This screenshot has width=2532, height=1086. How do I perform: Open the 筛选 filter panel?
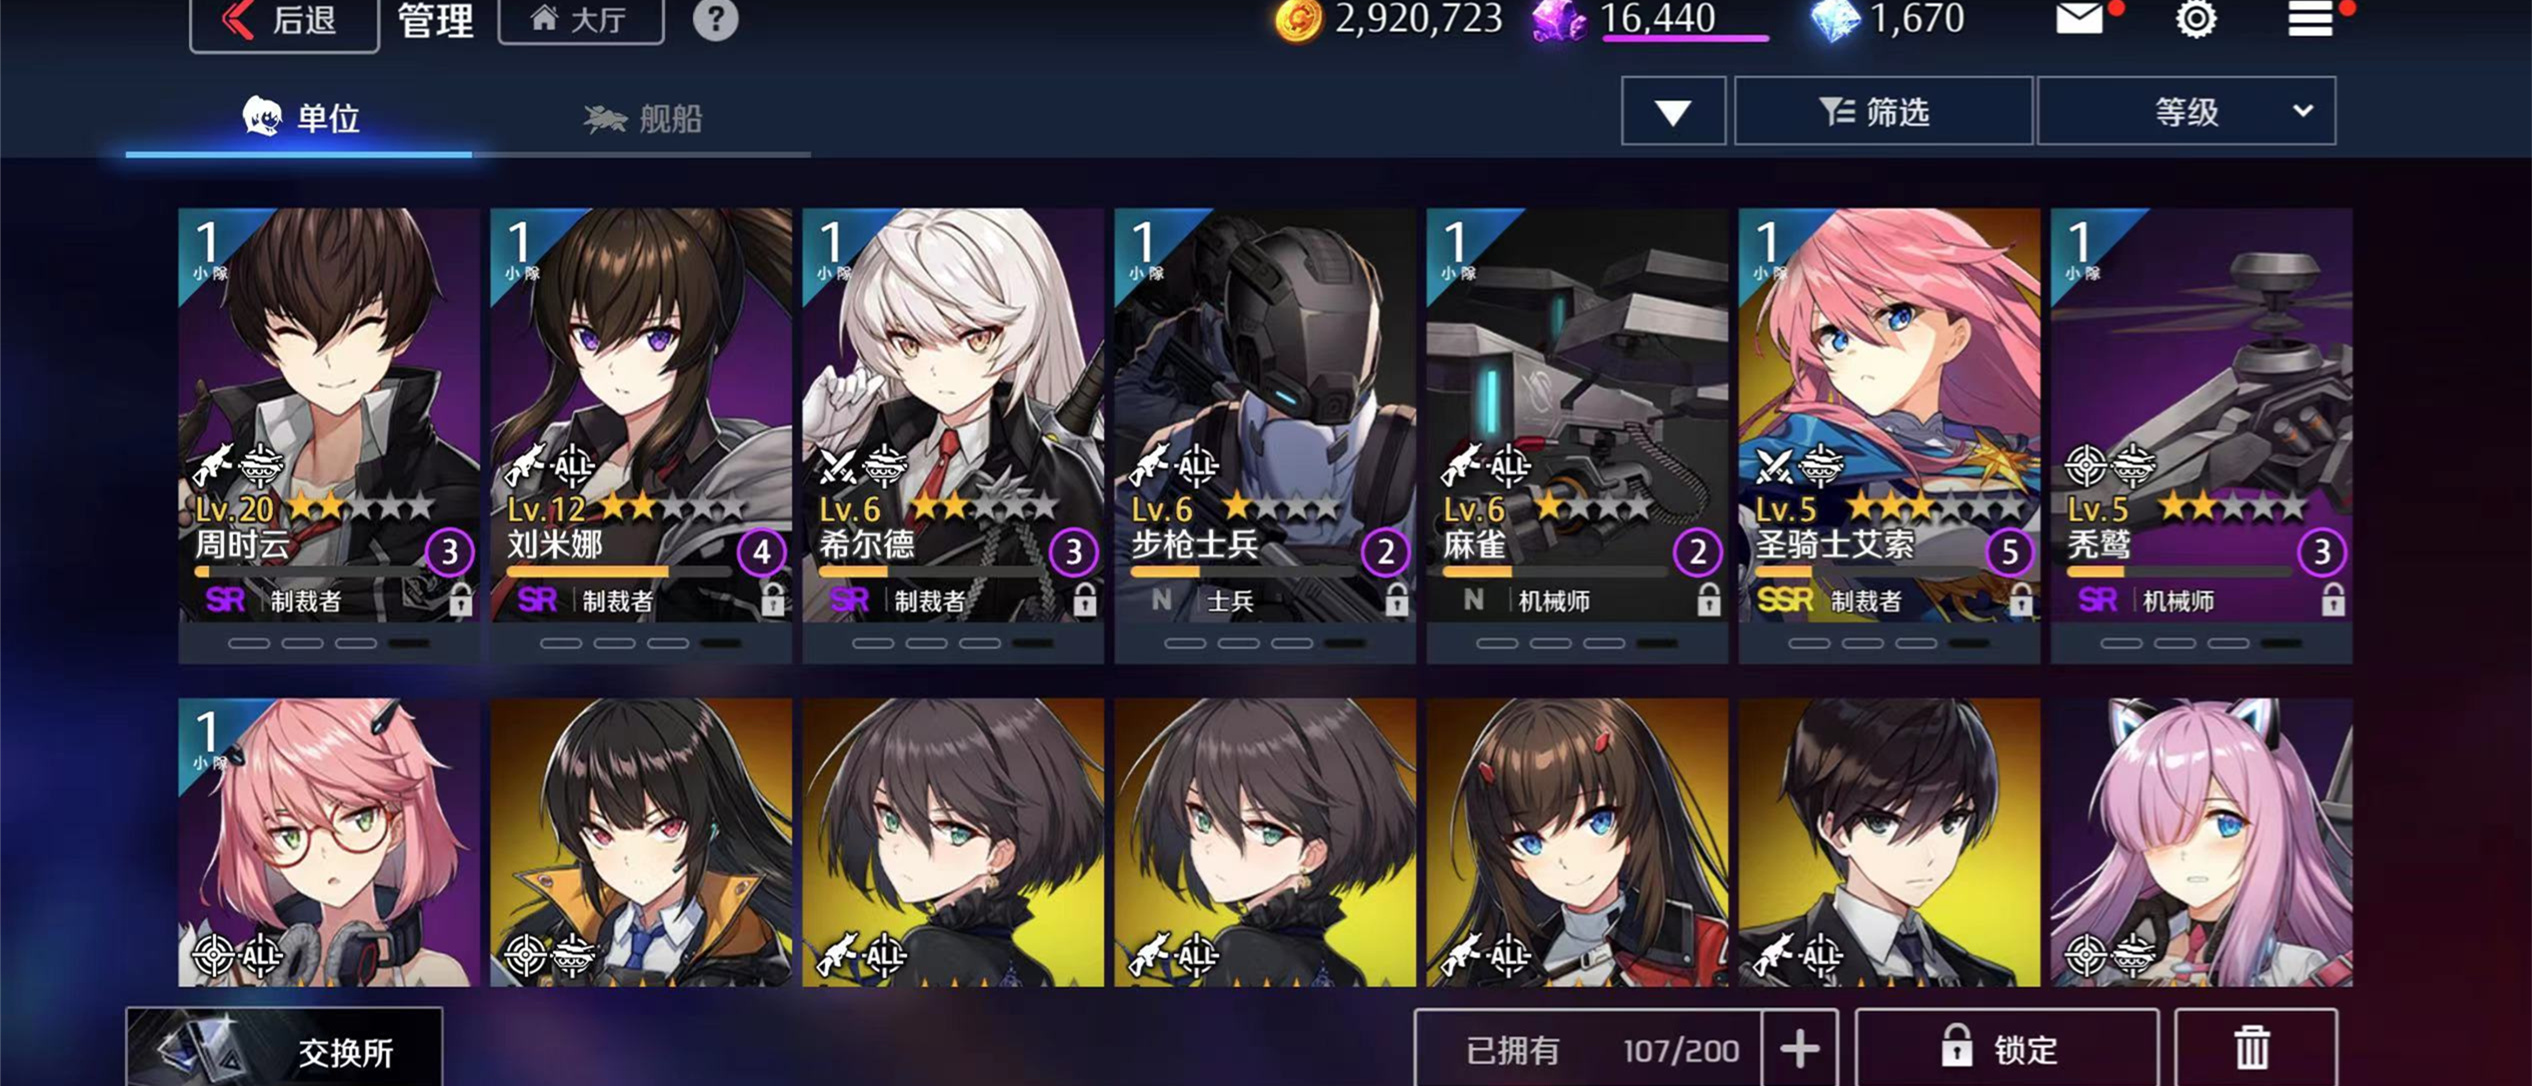tap(1882, 111)
